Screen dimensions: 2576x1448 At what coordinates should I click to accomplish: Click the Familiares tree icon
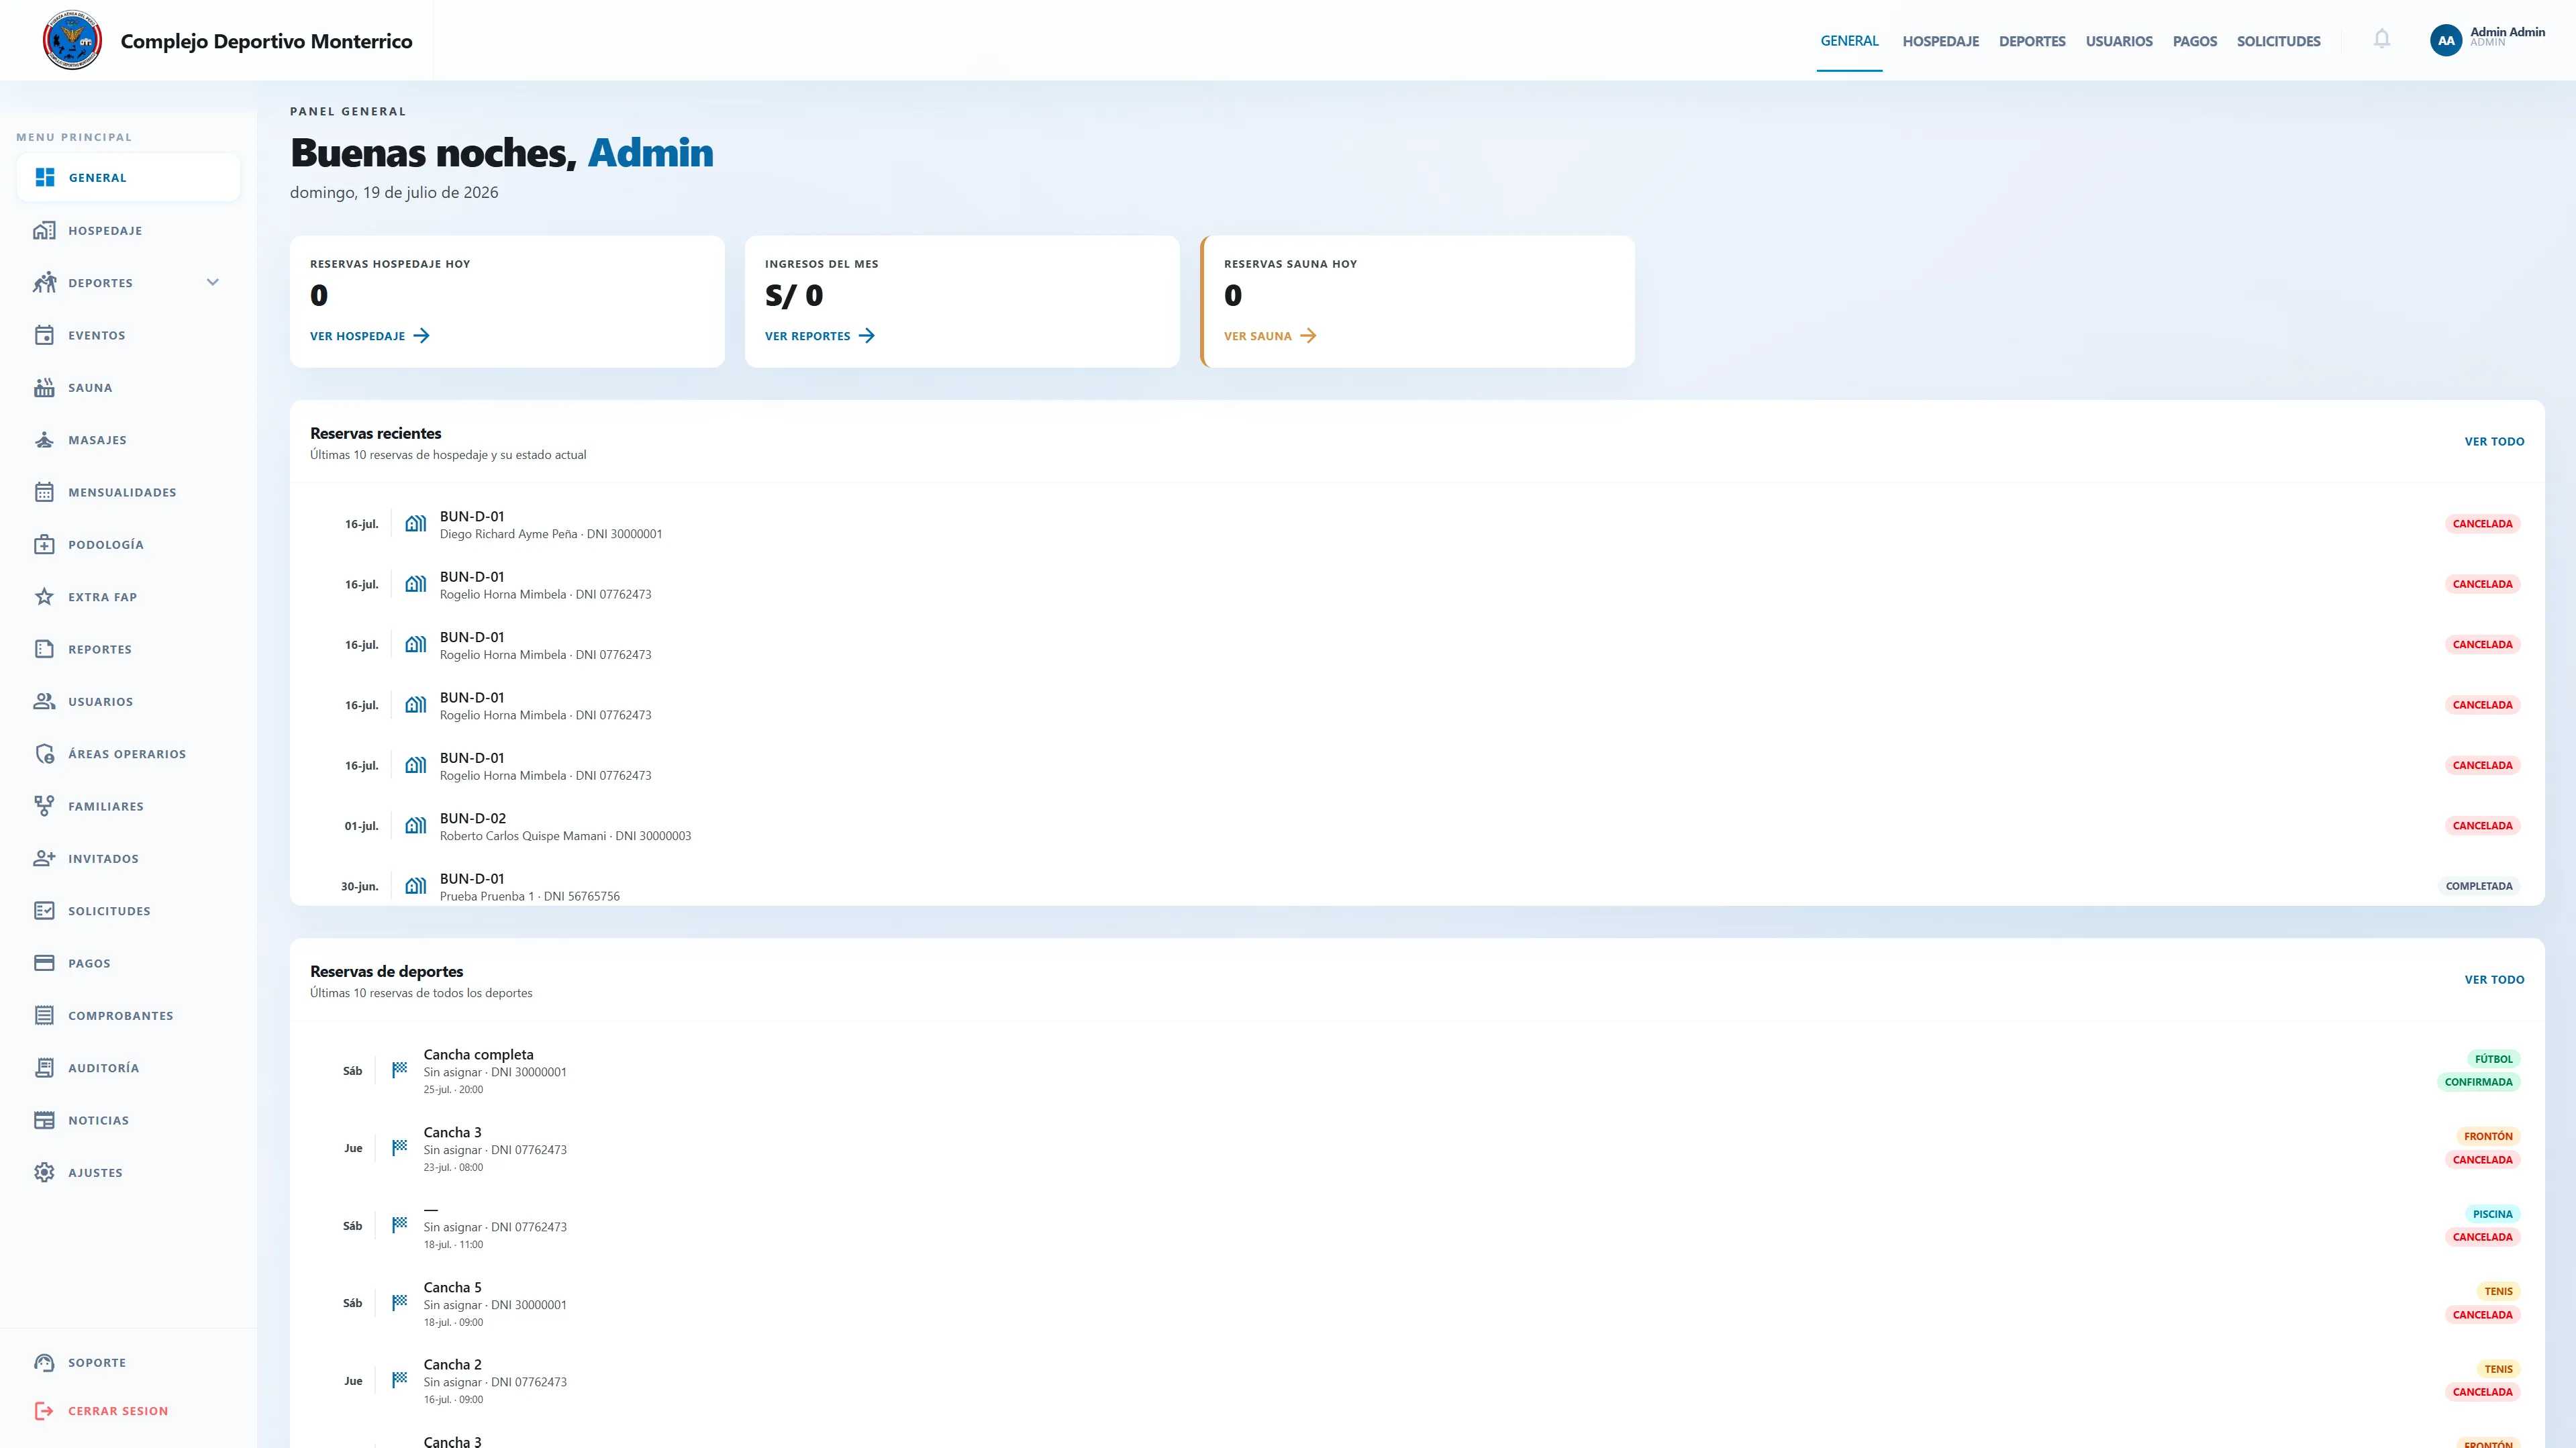coord(44,806)
